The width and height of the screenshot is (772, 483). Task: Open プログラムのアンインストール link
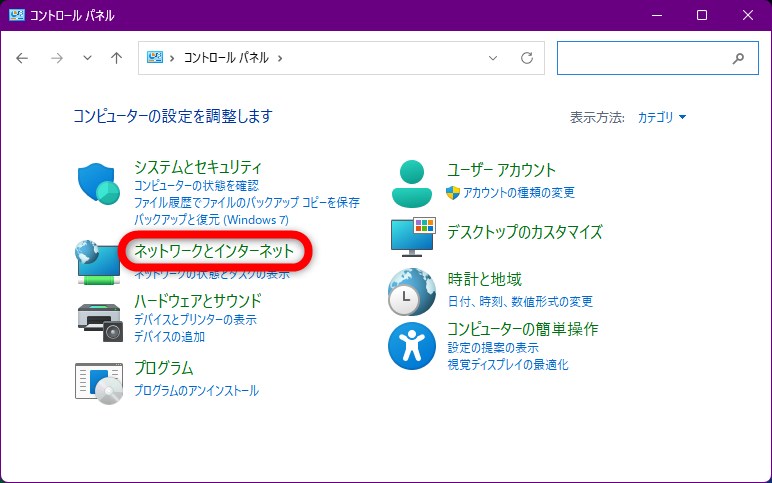196,390
